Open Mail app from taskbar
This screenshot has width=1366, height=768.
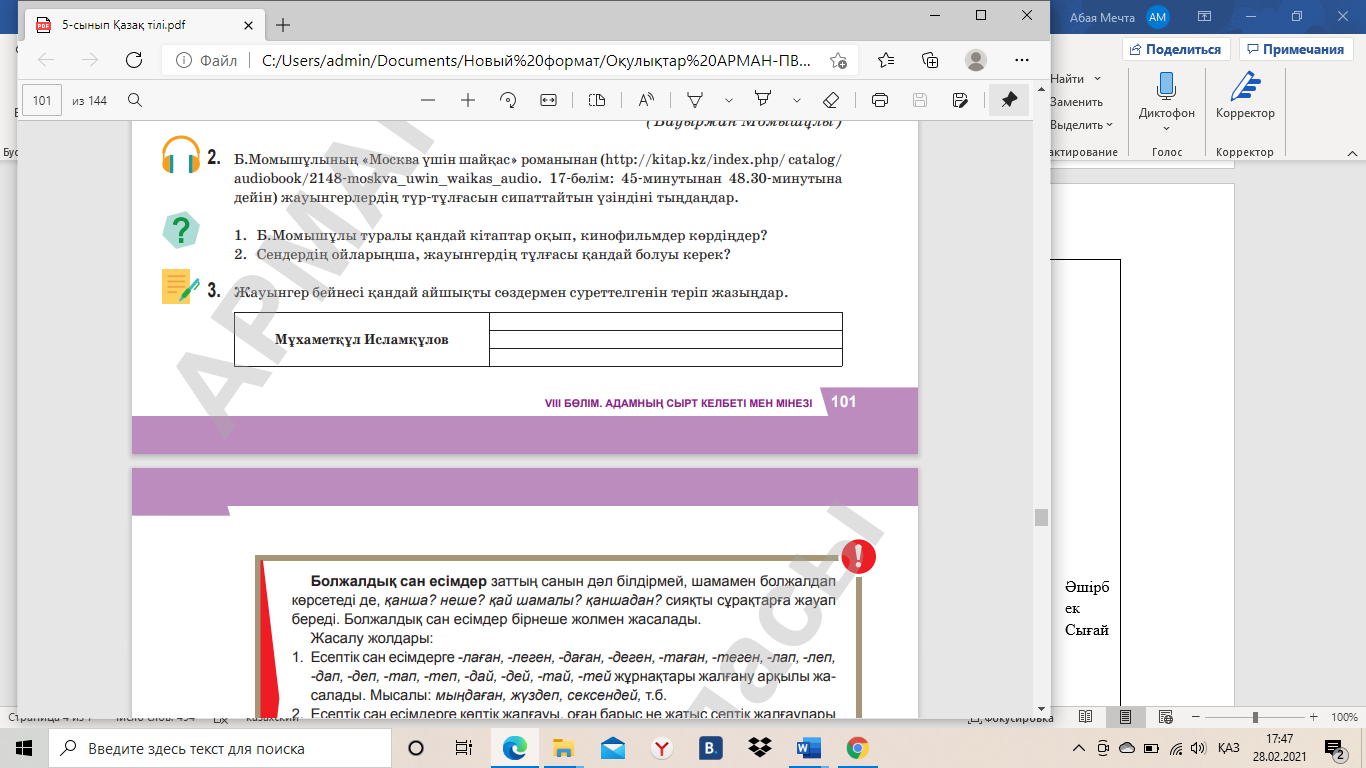(x=613, y=747)
